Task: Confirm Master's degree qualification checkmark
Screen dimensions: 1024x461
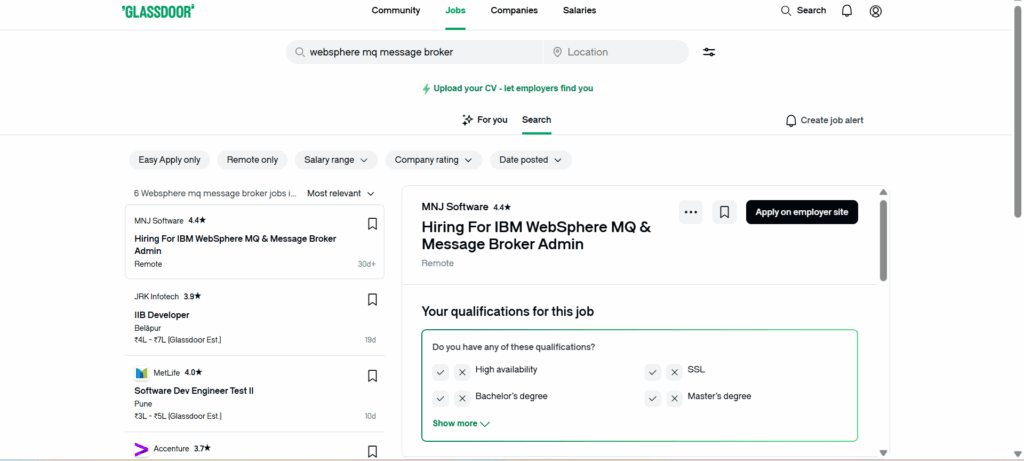Action: [653, 399]
